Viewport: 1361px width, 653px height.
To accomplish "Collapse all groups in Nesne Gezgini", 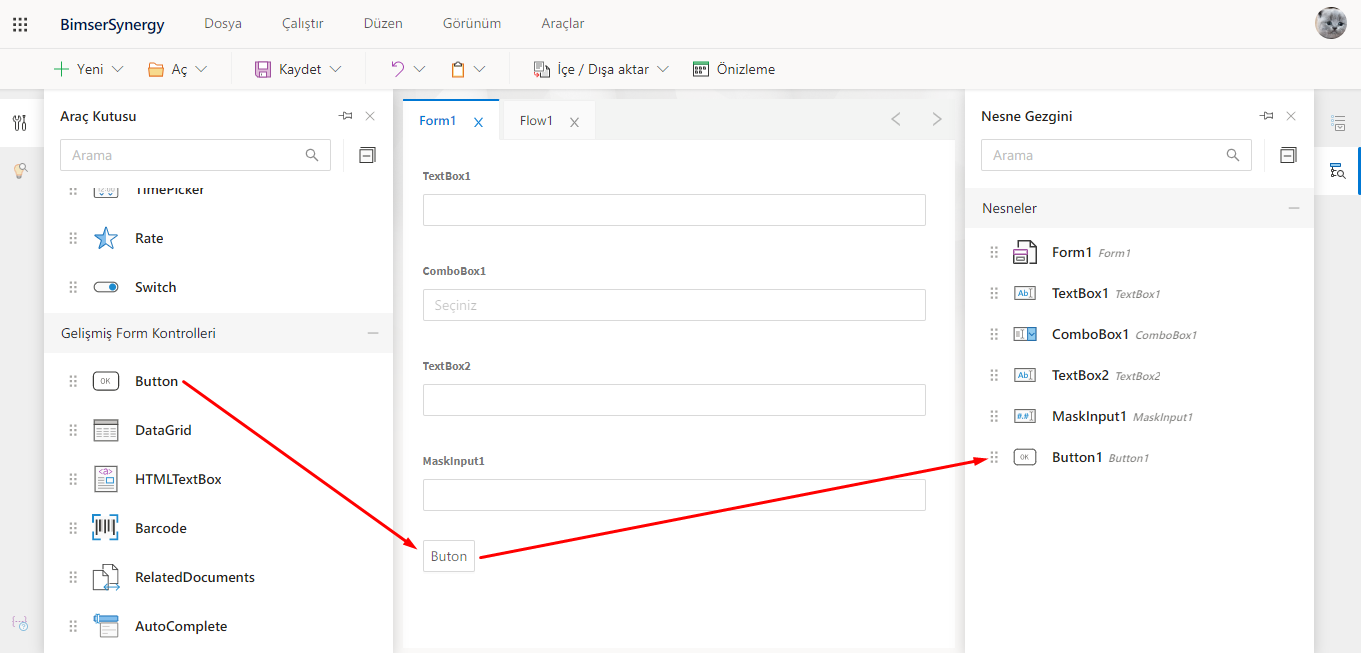I will [1288, 155].
